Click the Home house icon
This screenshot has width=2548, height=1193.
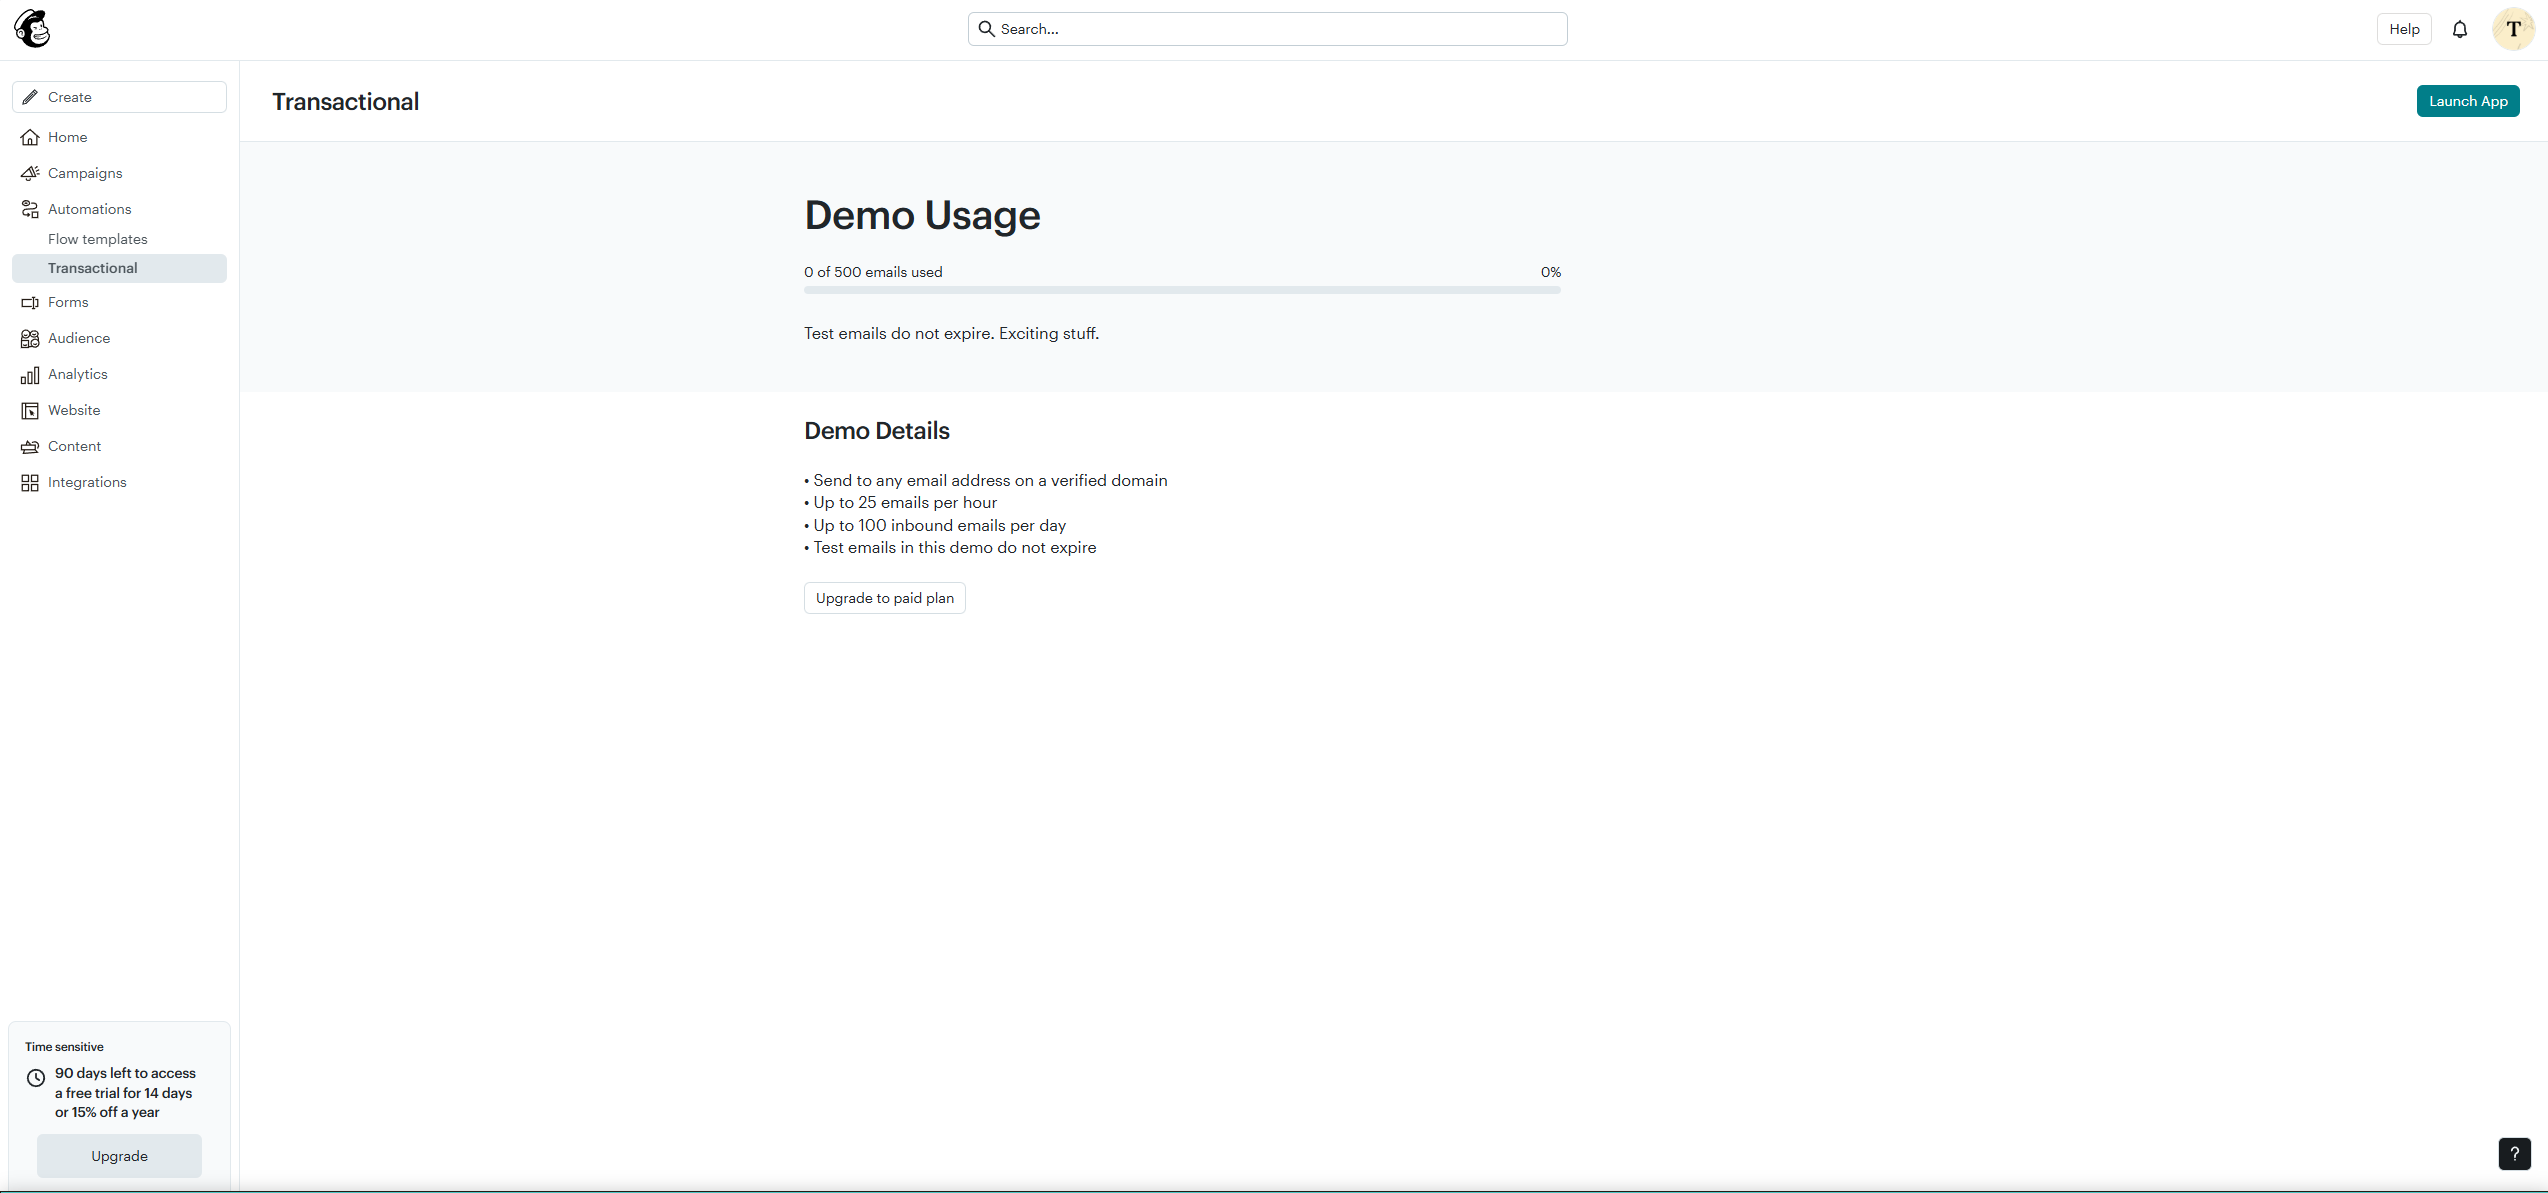pos(30,137)
